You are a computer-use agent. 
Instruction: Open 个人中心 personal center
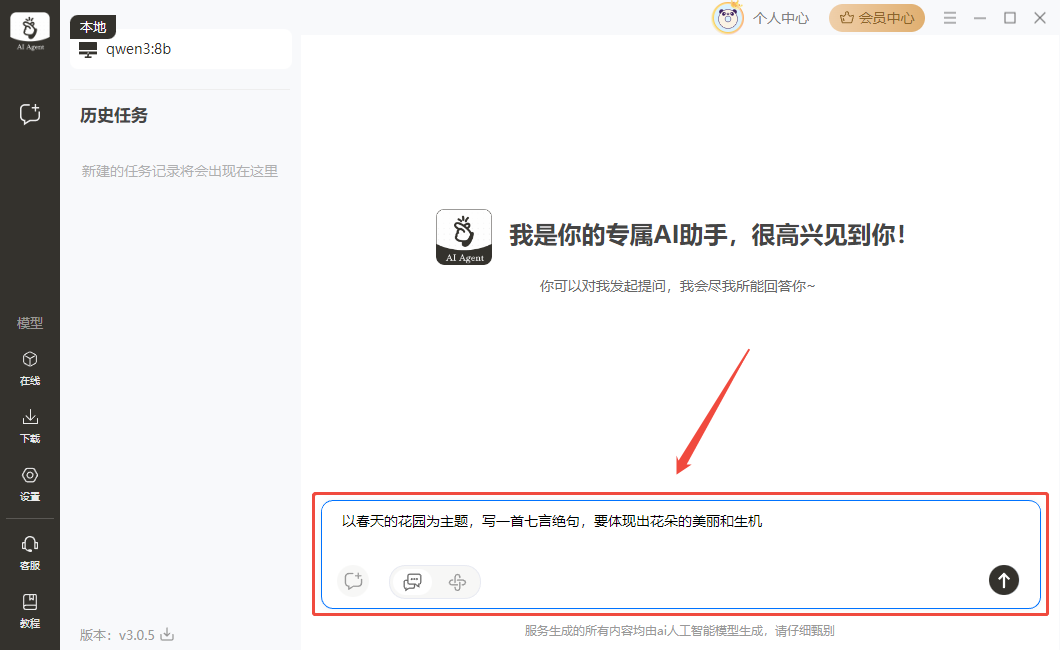click(x=780, y=18)
